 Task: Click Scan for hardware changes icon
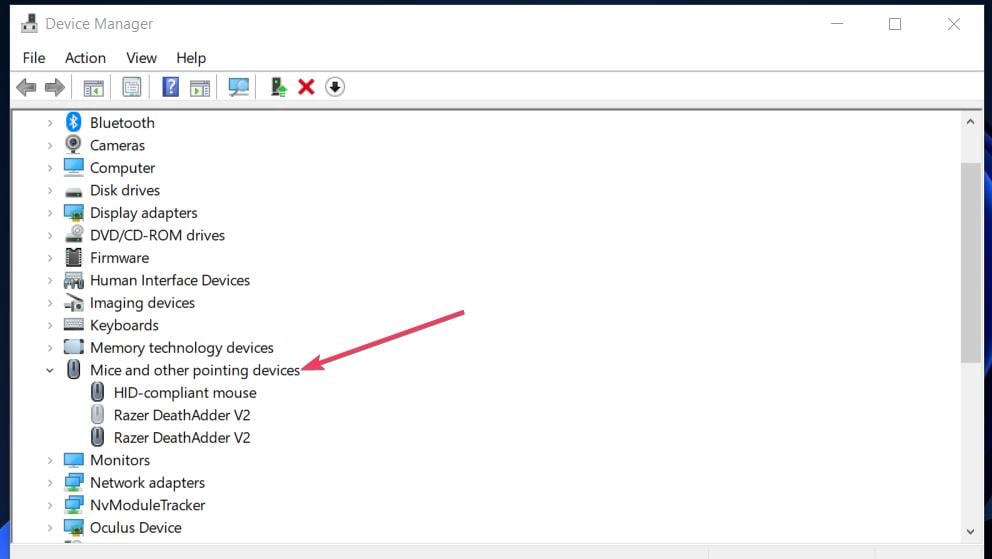point(239,87)
